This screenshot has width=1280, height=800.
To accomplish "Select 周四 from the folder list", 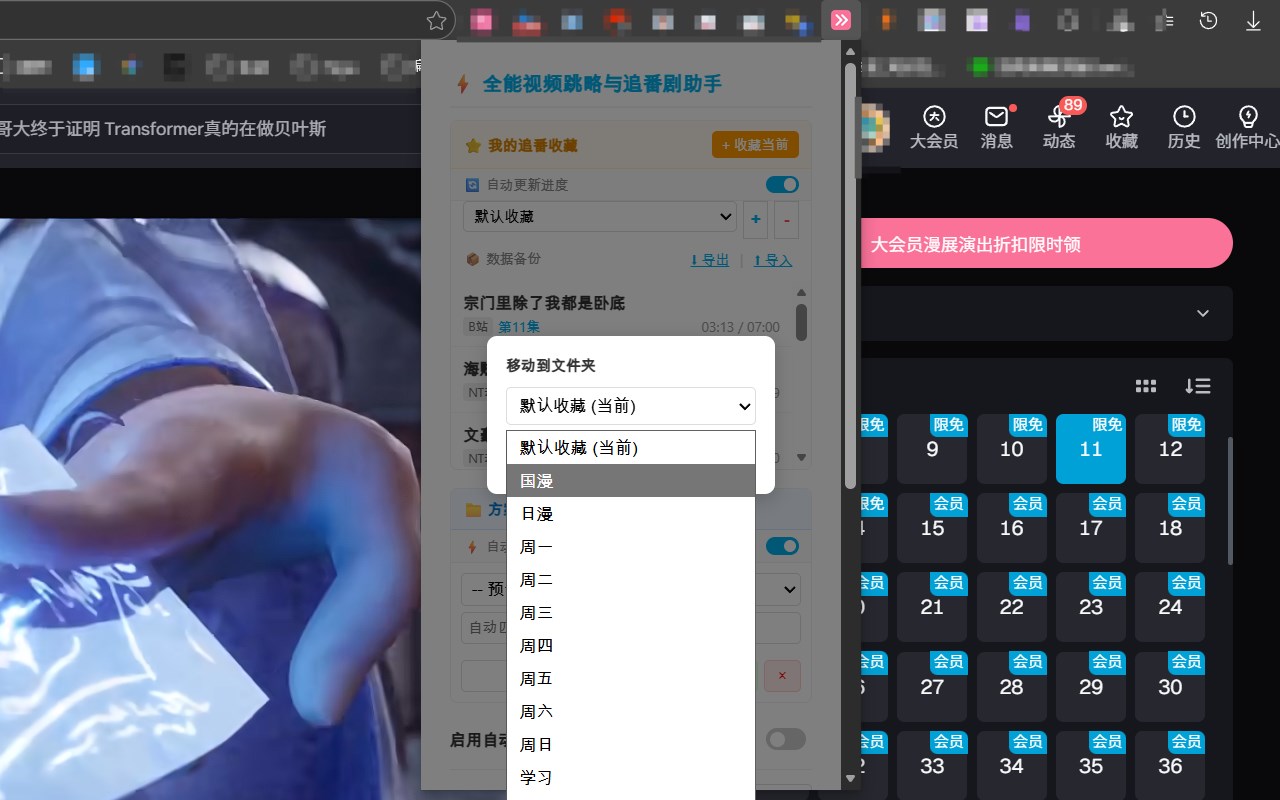I will pyautogui.click(x=630, y=646).
